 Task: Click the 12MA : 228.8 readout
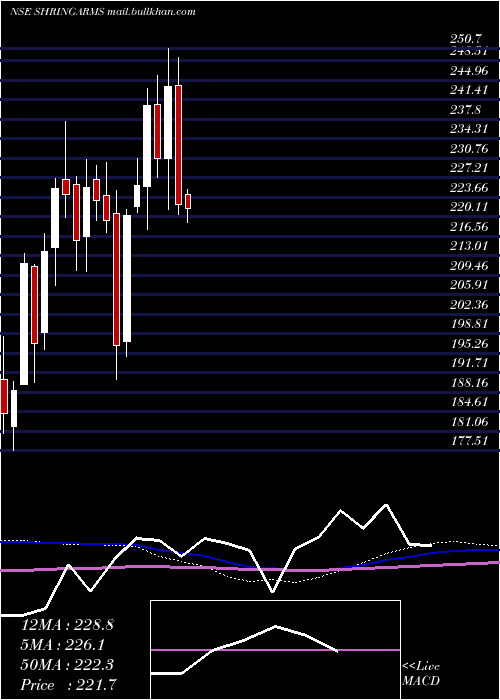[x=67, y=625]
